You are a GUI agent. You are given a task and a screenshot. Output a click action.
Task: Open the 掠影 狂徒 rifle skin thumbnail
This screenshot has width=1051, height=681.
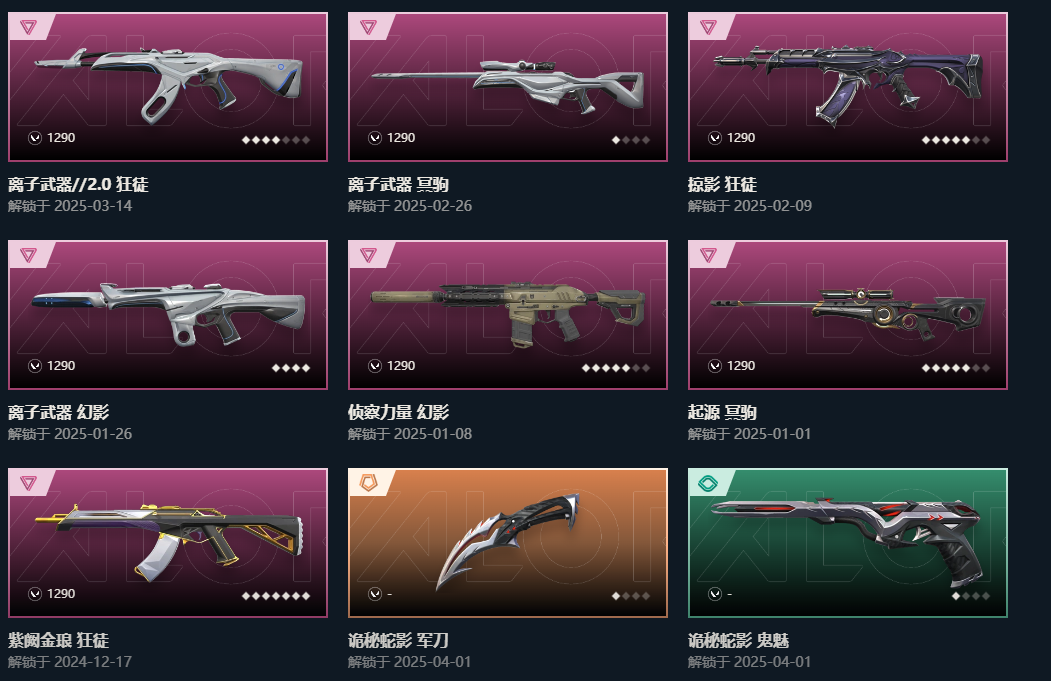click(848, 87)
